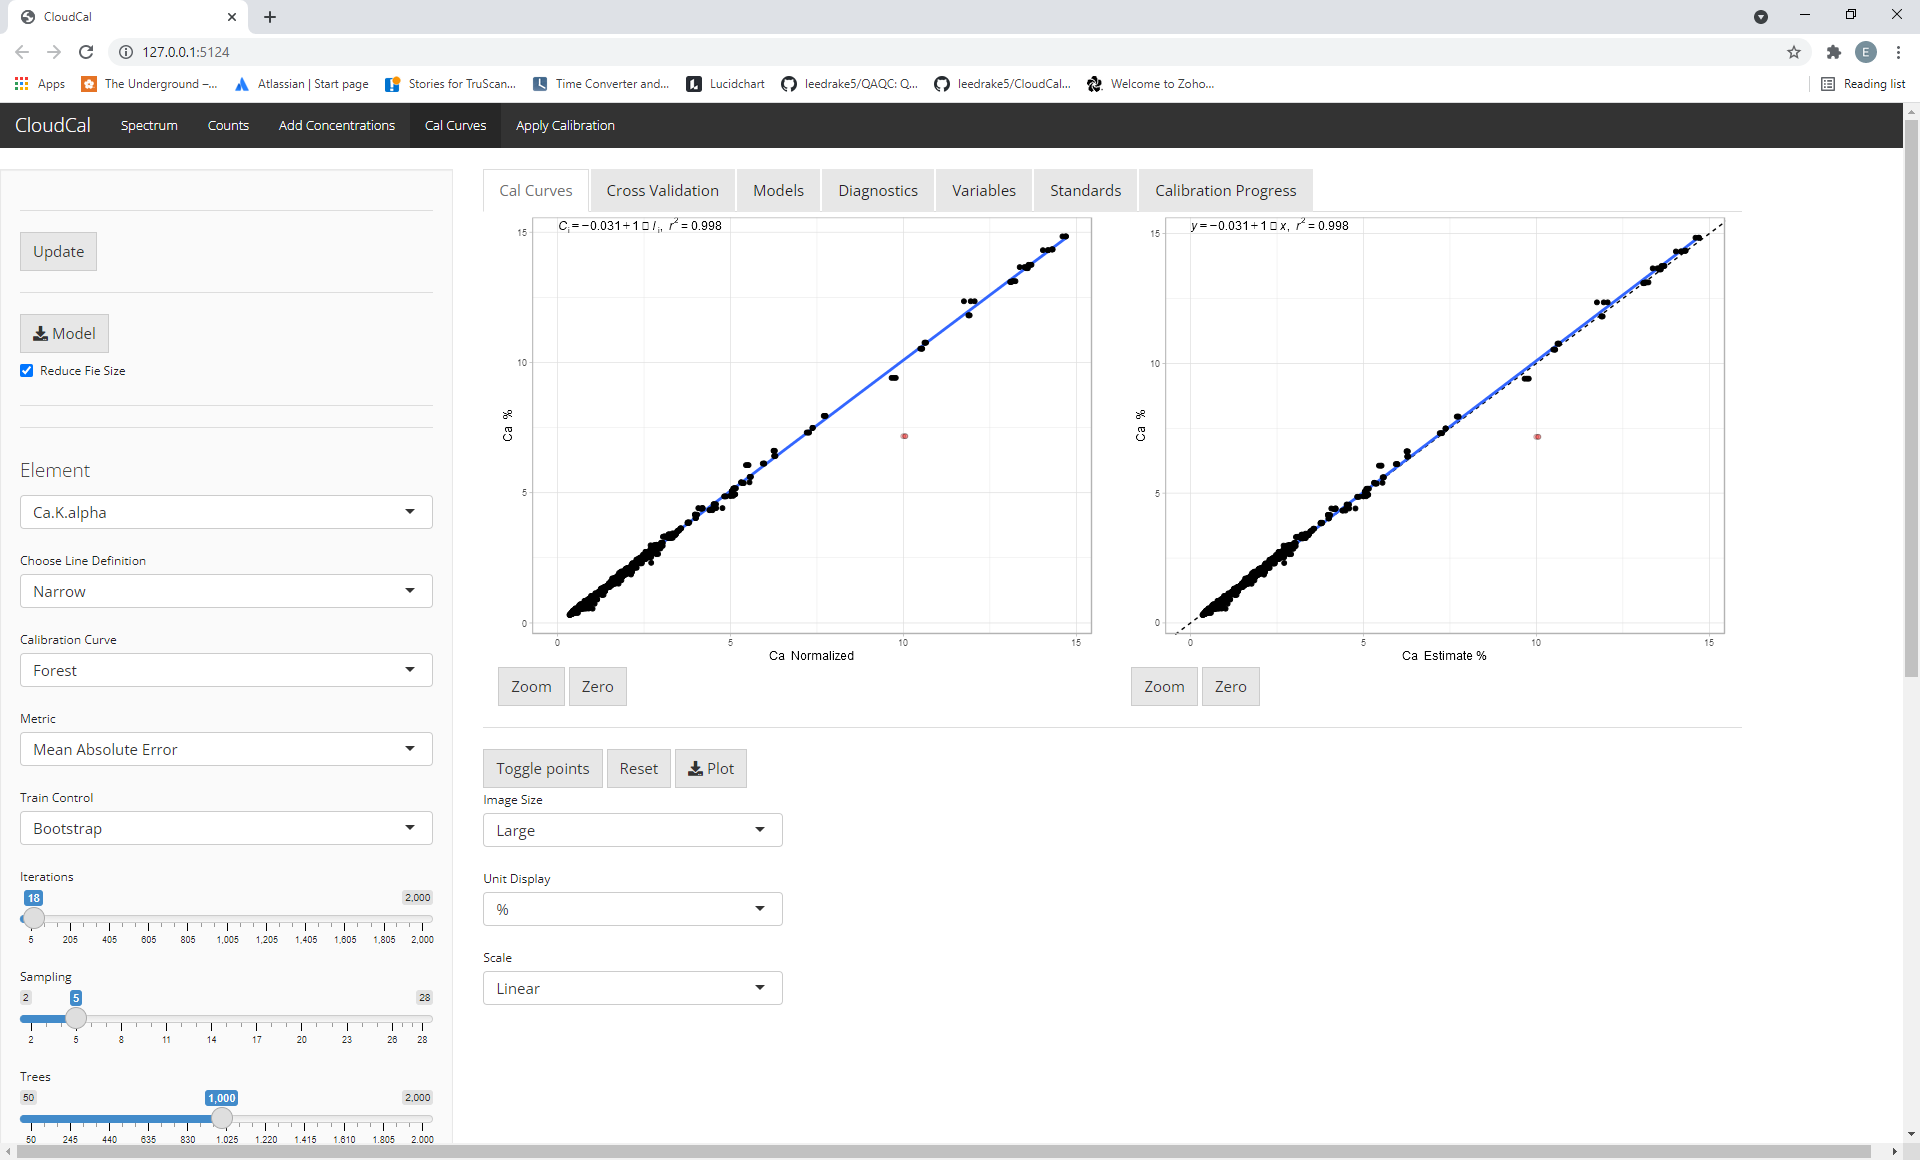Reload the CloudCal page
Screen dimensions: 1920x1160
tap(86, 52)
